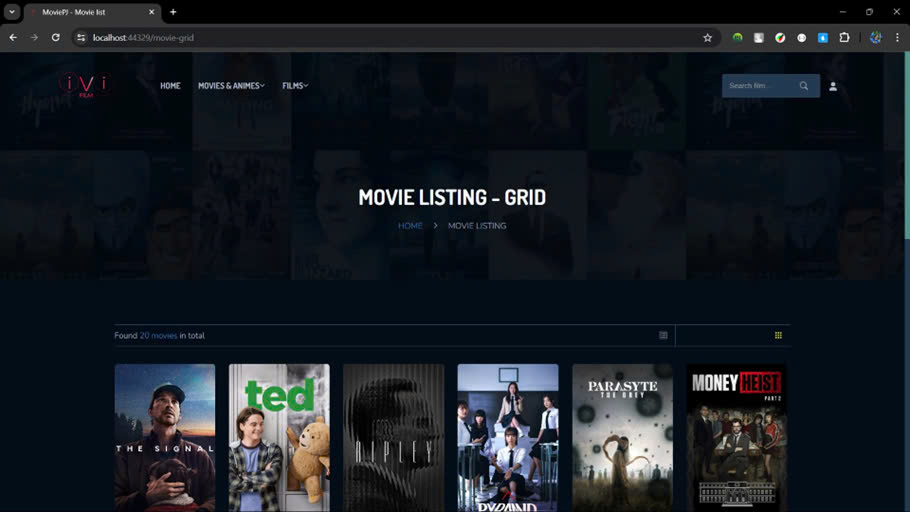This screenshot has width=910, height=512.
Task: Click the MOVIE LISTING breadcrumb text
Action: (x=477, y=226)
